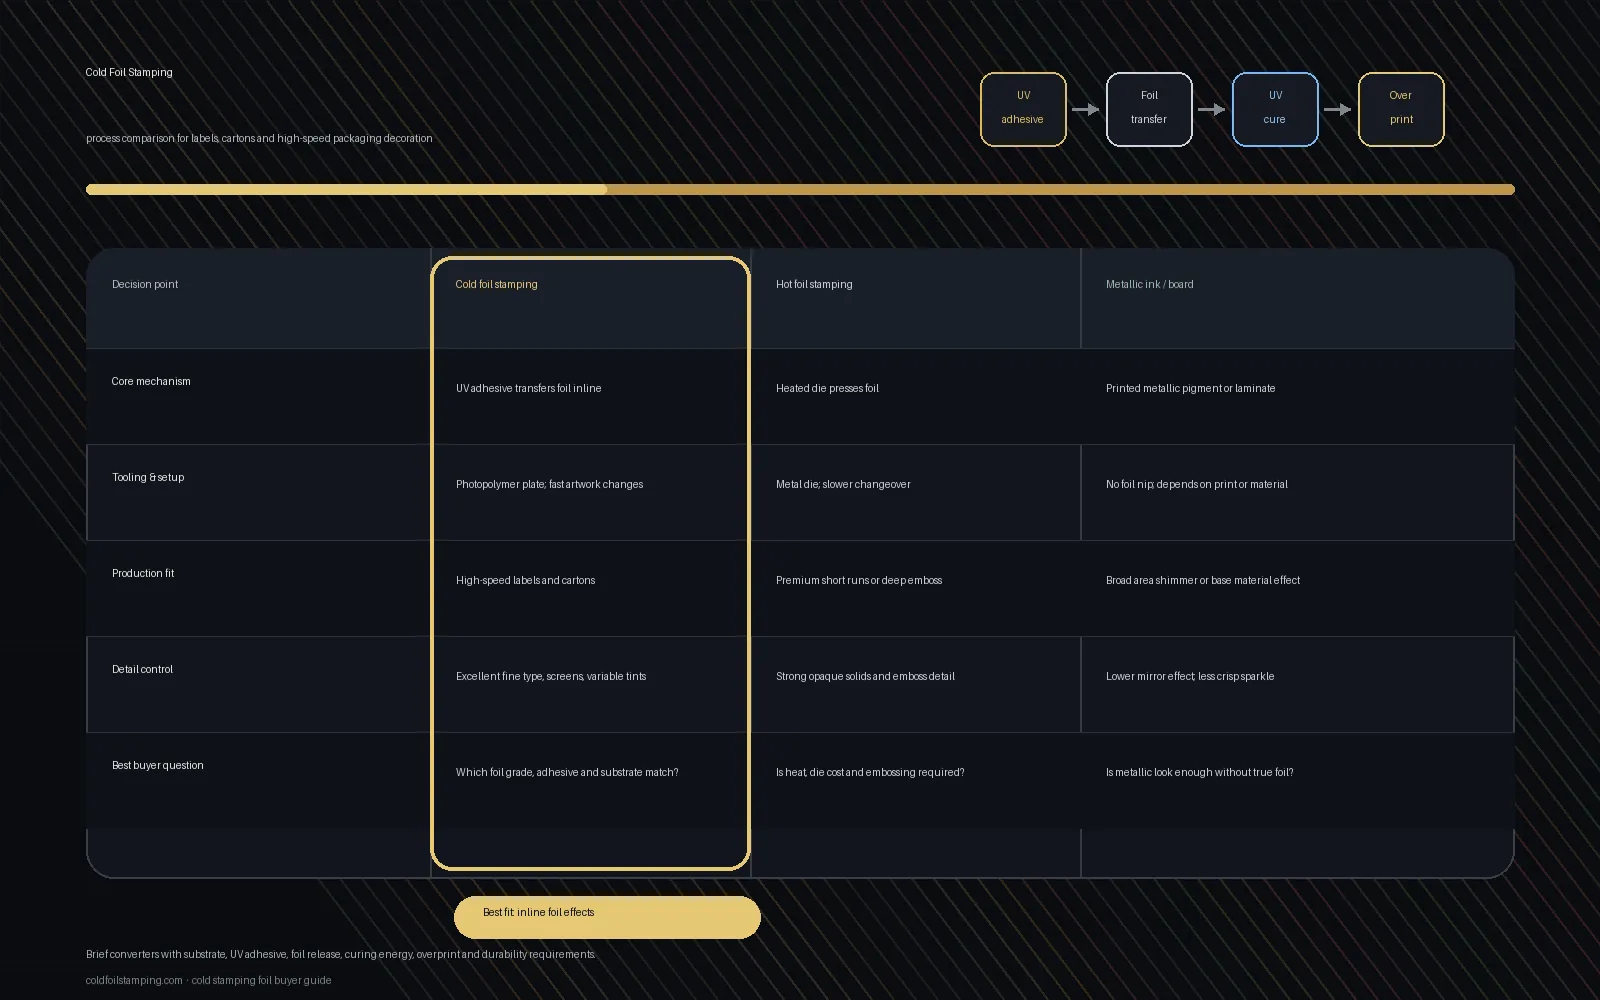The width and height of the screenshot is (1600, 1000).
Task: Click 'Photopolymer plate; fast artwork changes' cell
Action: pos(549,484)
